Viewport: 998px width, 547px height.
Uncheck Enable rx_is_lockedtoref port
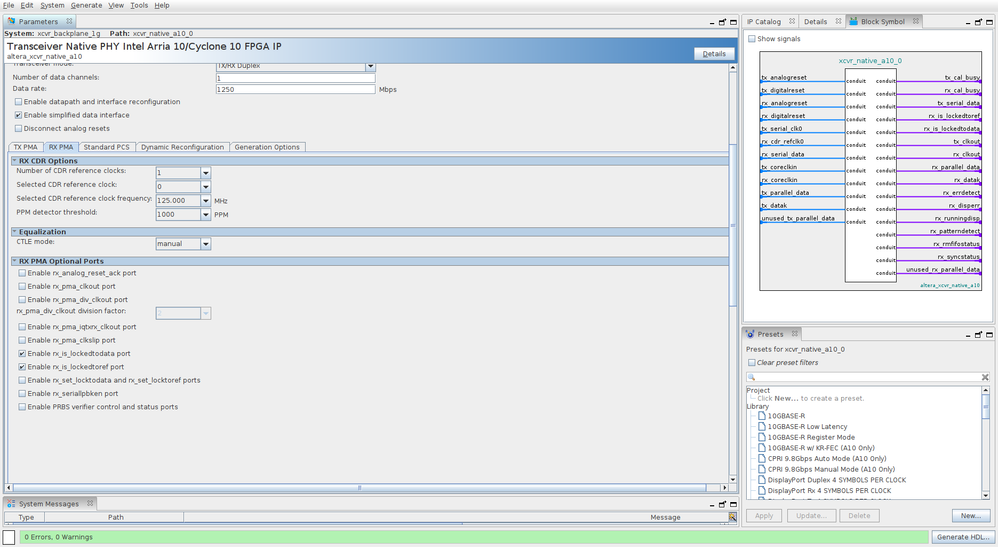coord(22,367)
